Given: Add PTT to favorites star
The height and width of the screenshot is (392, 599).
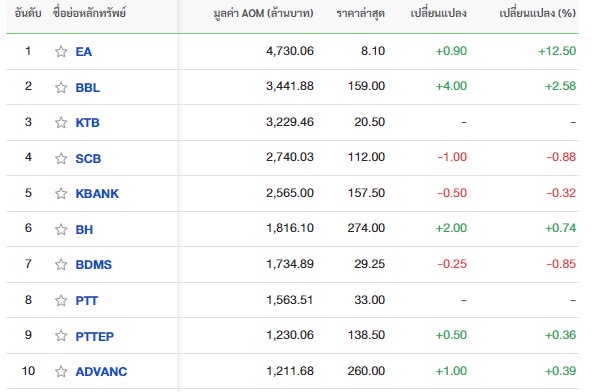Looking at the screenshot, I should click(x=61, y=300).
